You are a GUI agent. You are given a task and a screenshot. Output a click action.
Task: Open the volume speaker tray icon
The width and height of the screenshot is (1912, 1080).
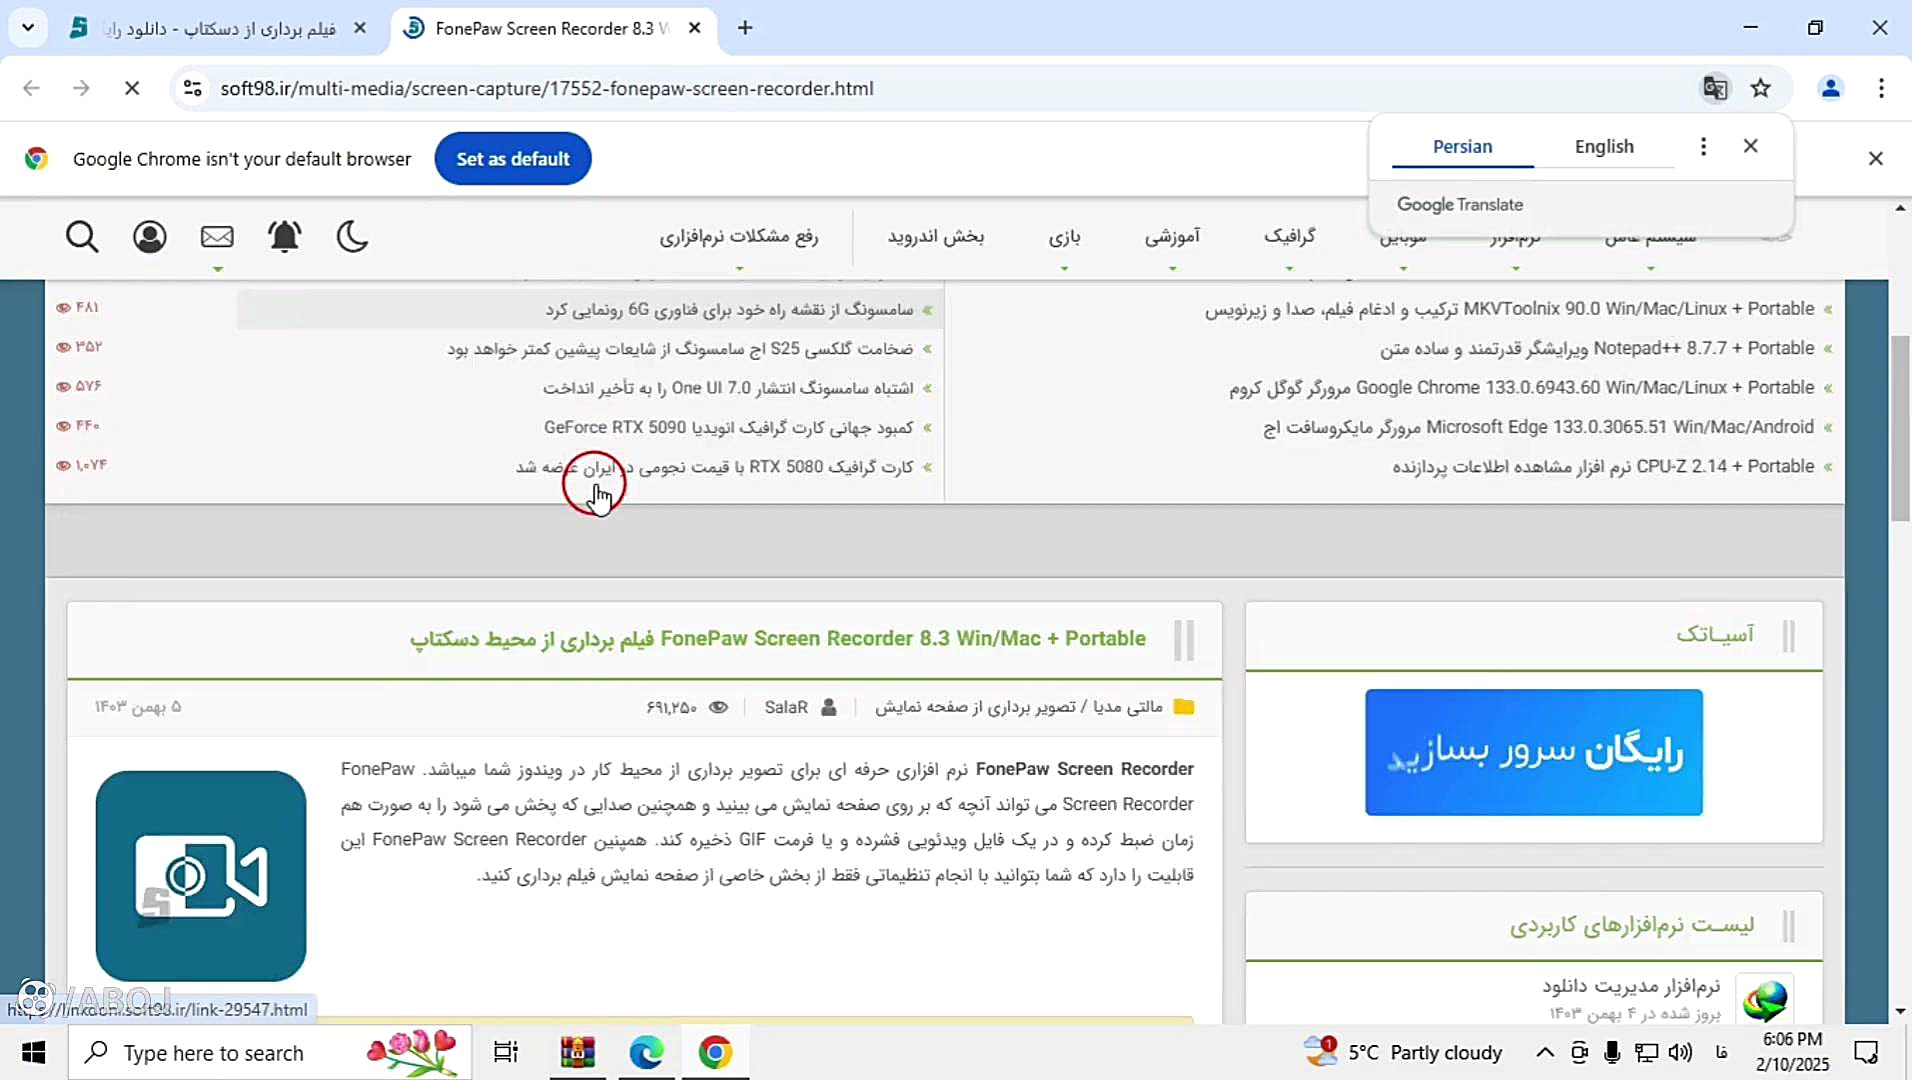1680,1052
